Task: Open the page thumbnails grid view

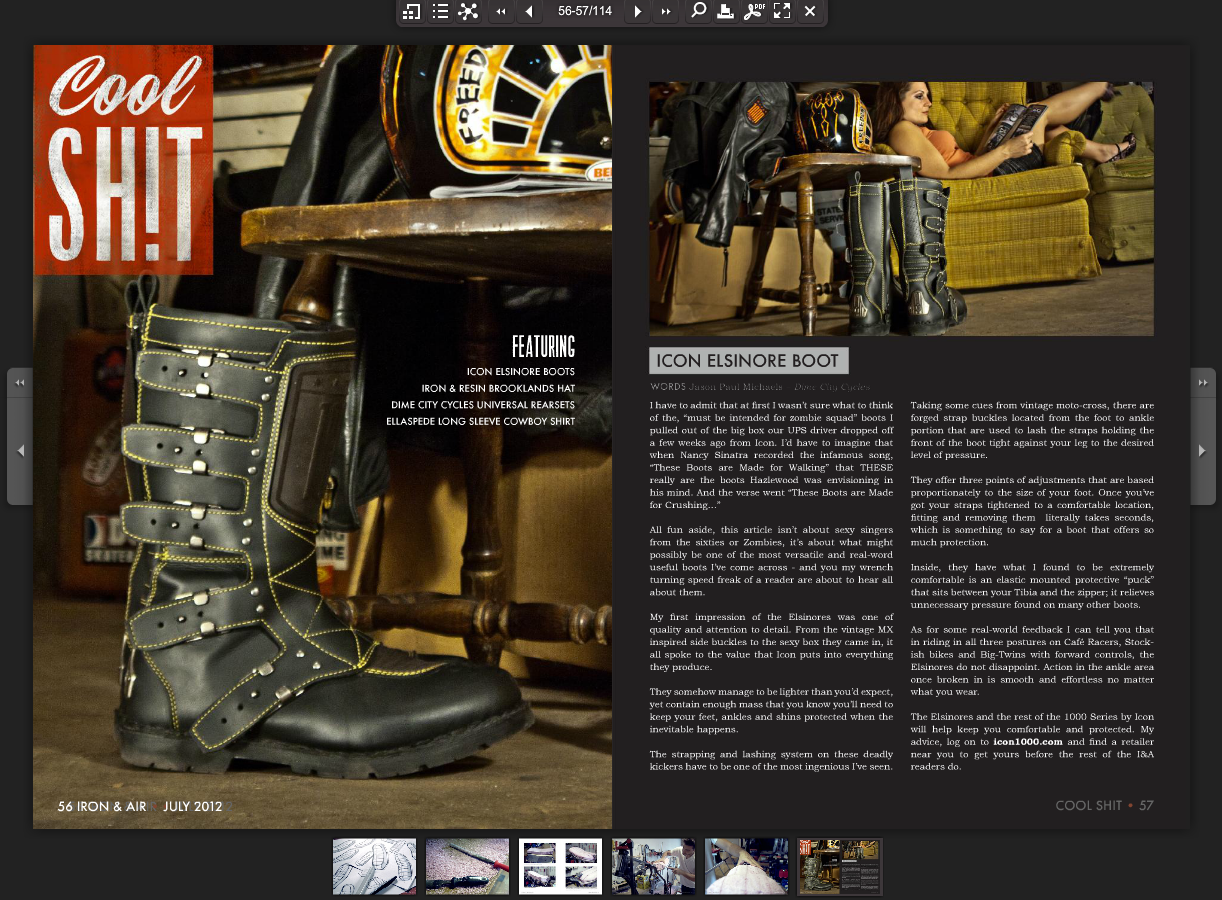Action: [x=411, y=11]
